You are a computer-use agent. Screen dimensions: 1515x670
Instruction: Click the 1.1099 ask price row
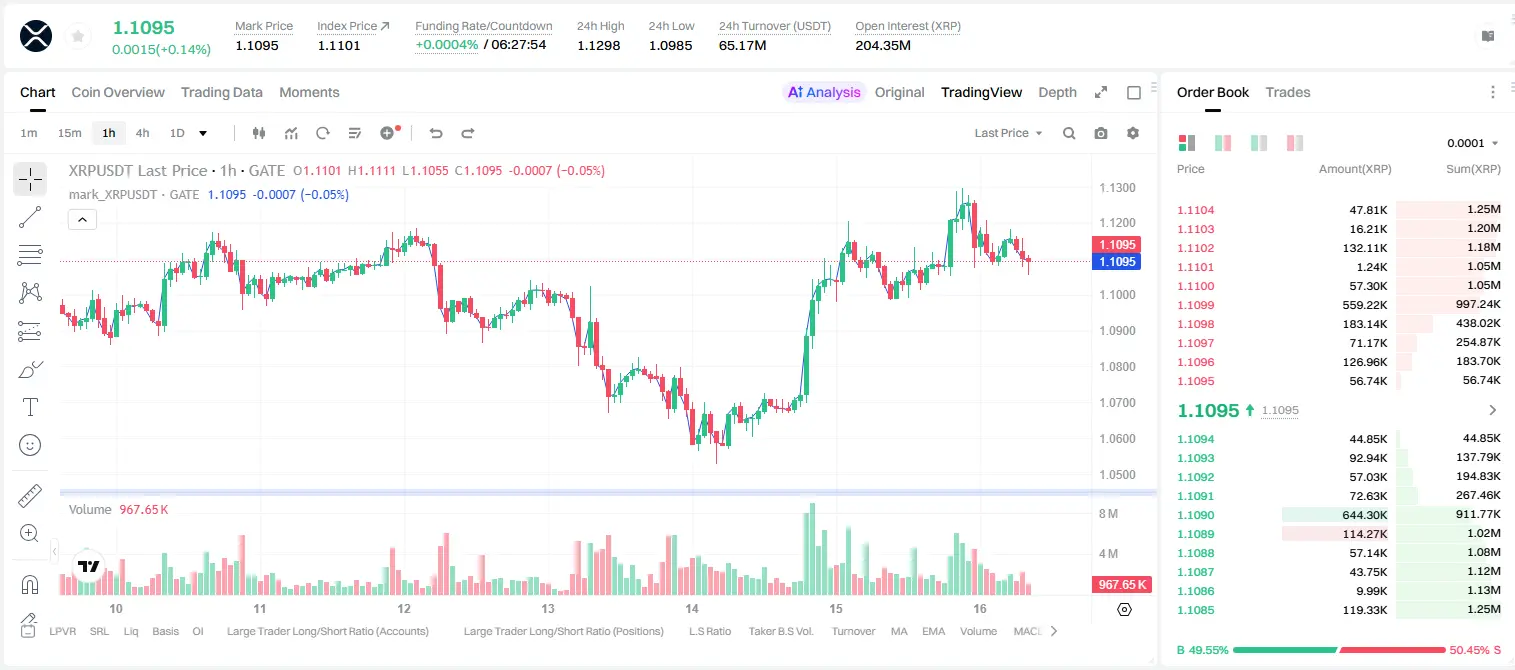(1338, 305)
